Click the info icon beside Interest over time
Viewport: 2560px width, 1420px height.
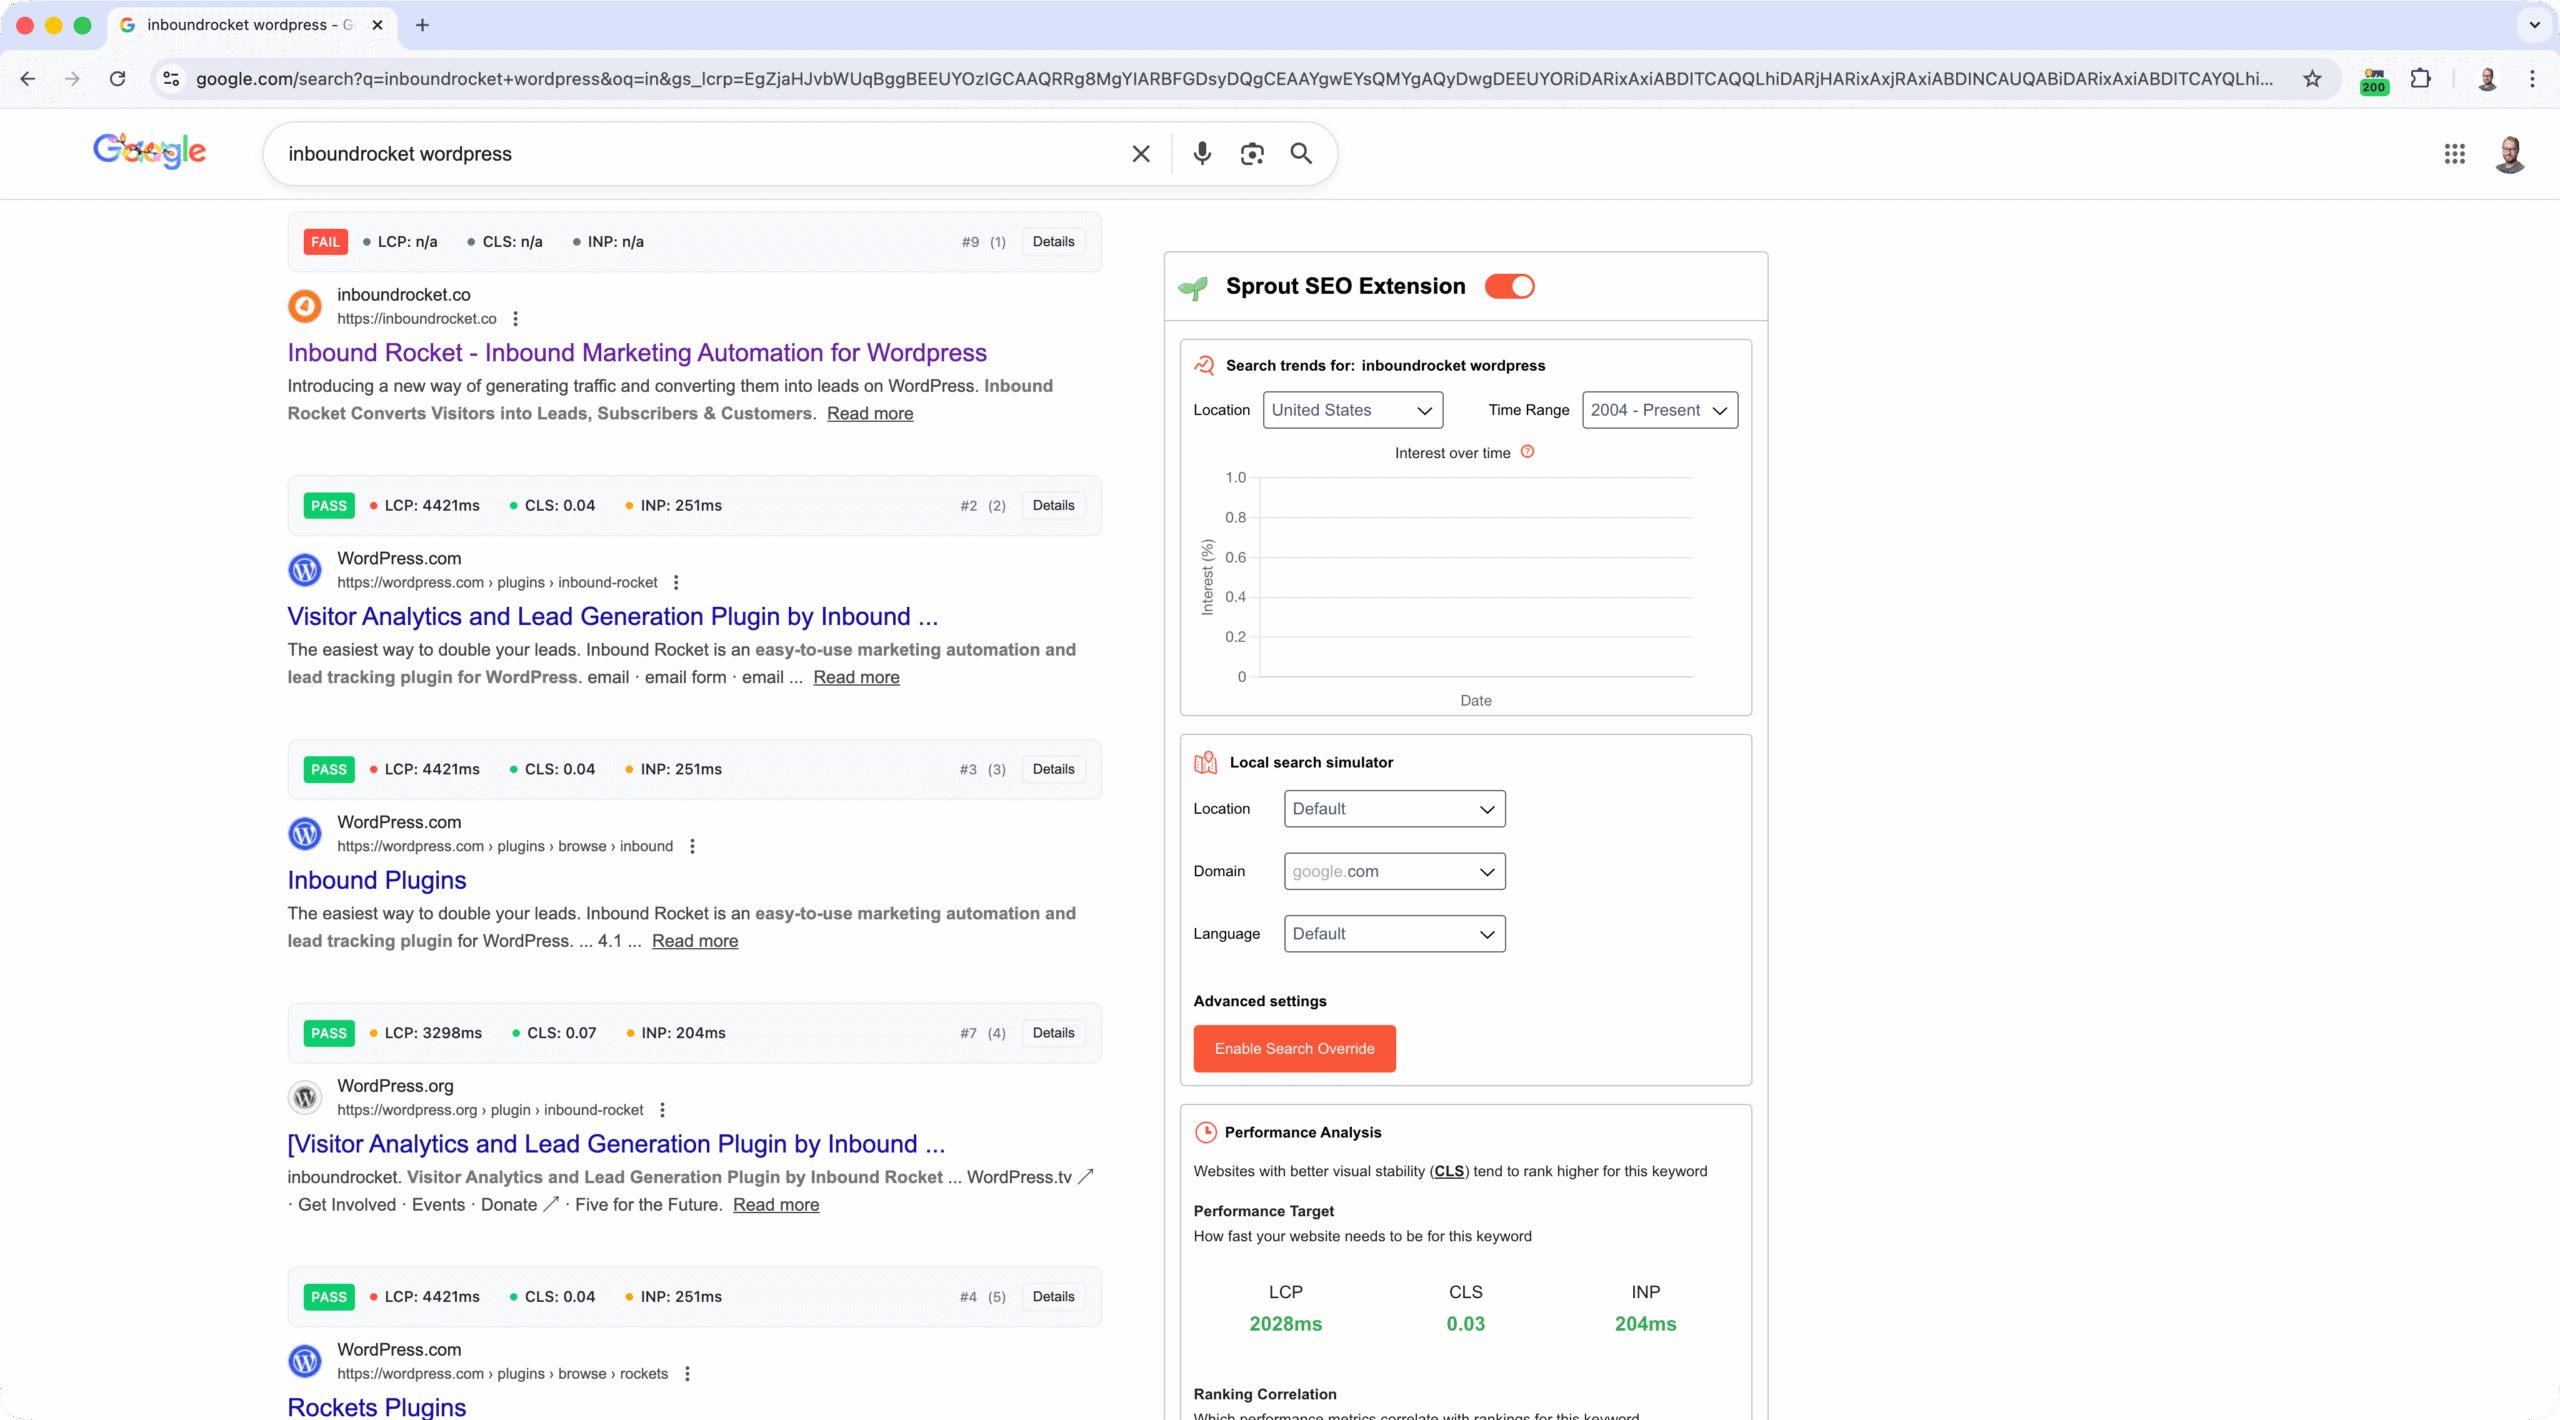click(x=1527, y=452)
